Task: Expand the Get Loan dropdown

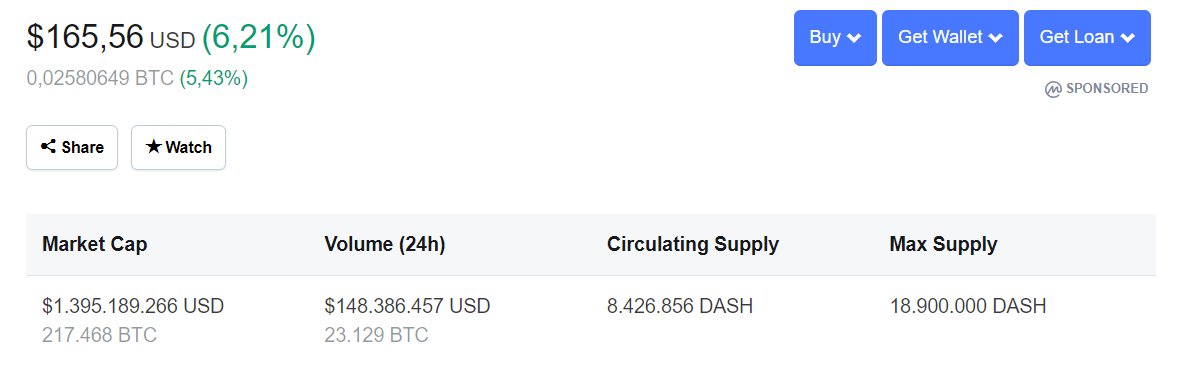Action: coord(1087,38)
